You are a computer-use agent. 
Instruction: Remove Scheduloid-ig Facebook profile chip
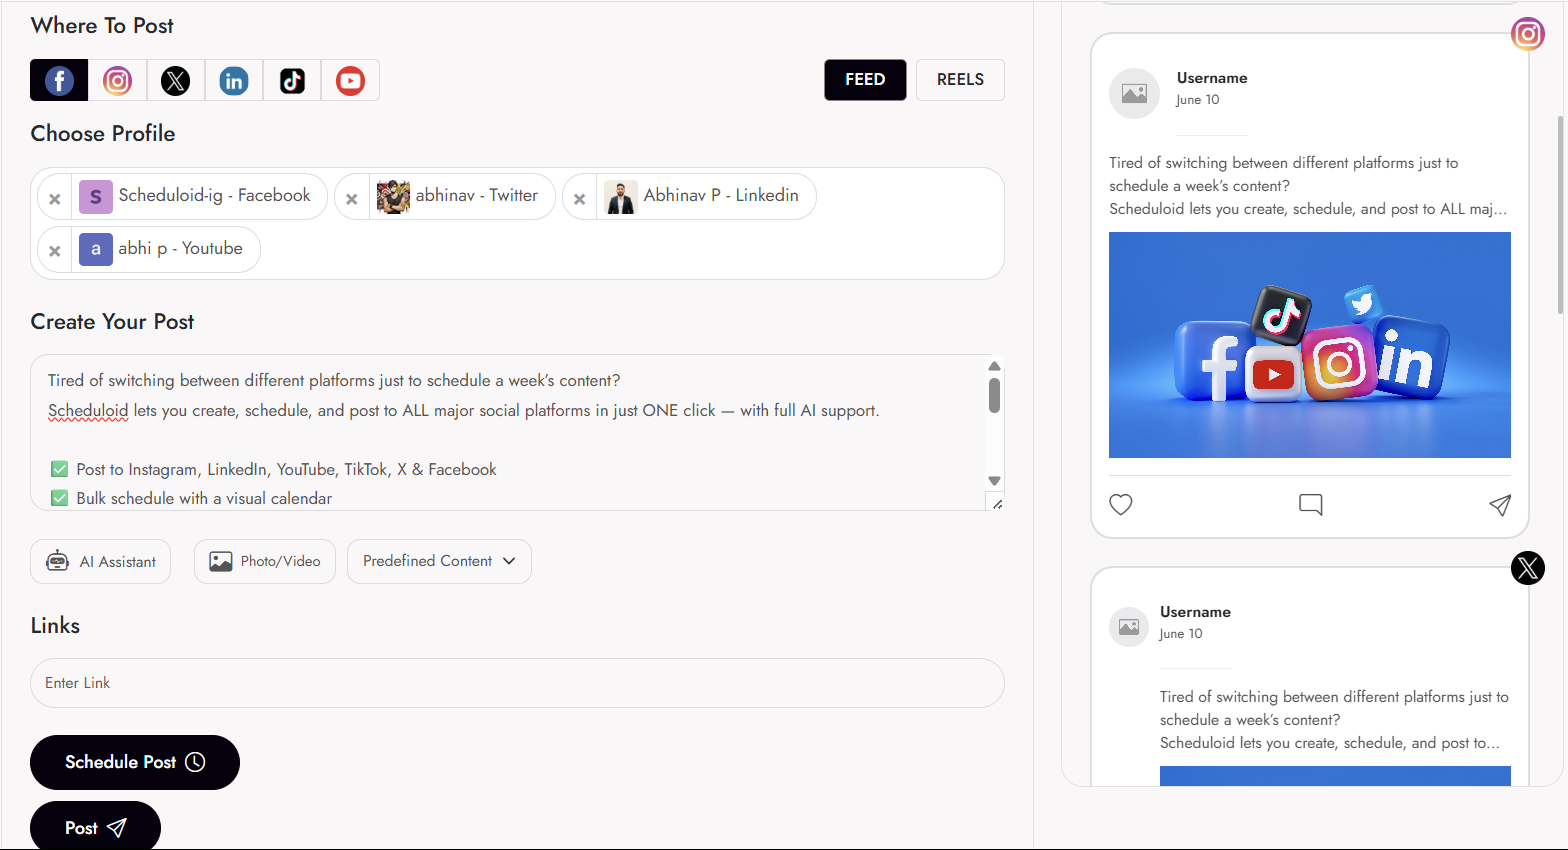coord(55,199)
